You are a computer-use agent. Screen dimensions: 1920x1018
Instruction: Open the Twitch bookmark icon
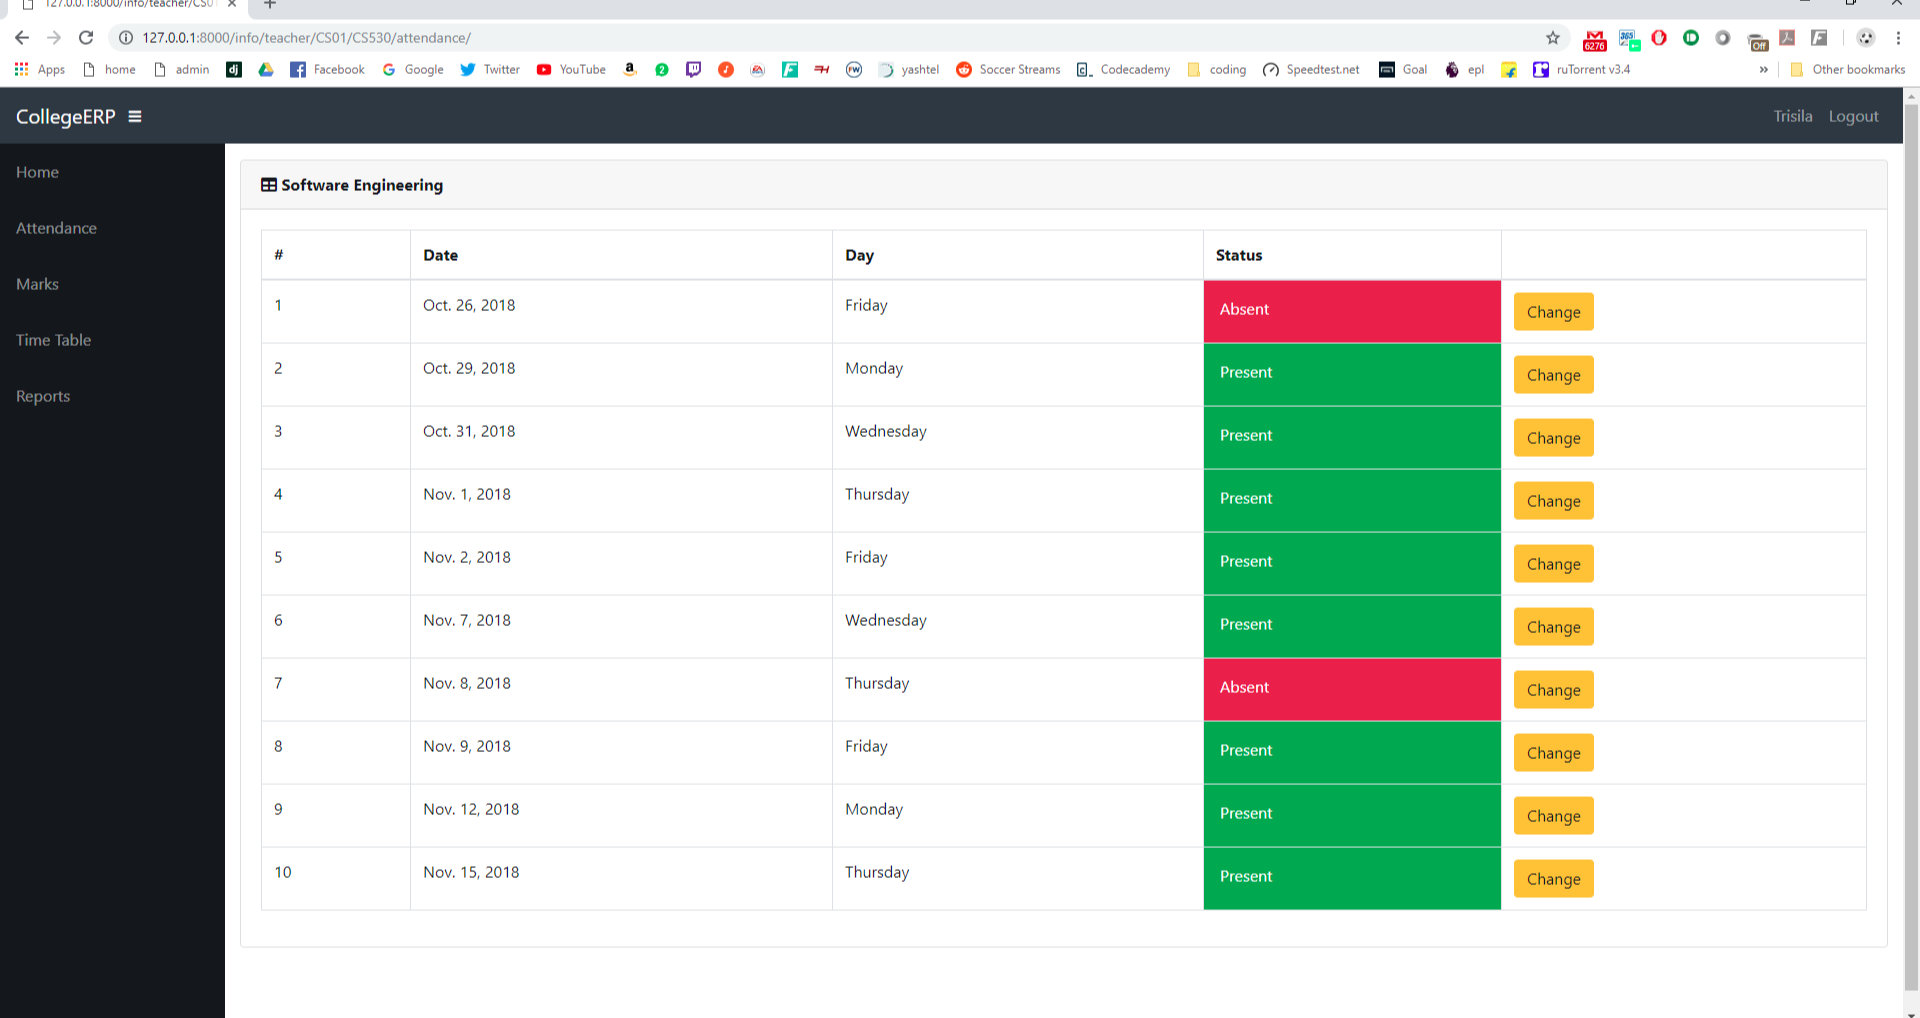coord(694,69)
